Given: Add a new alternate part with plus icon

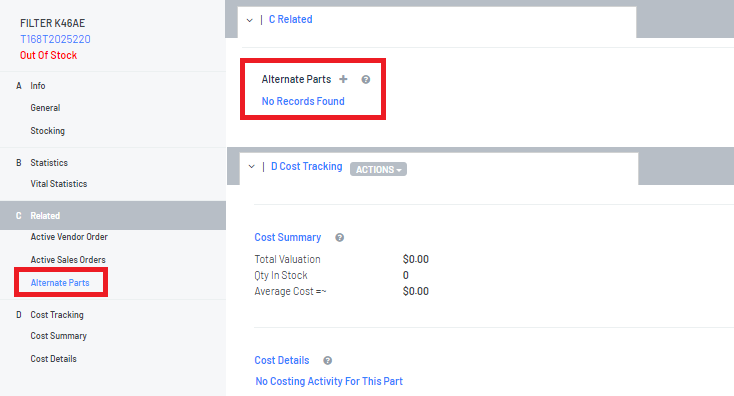Looking at the screenshot, I should [343, 79].
